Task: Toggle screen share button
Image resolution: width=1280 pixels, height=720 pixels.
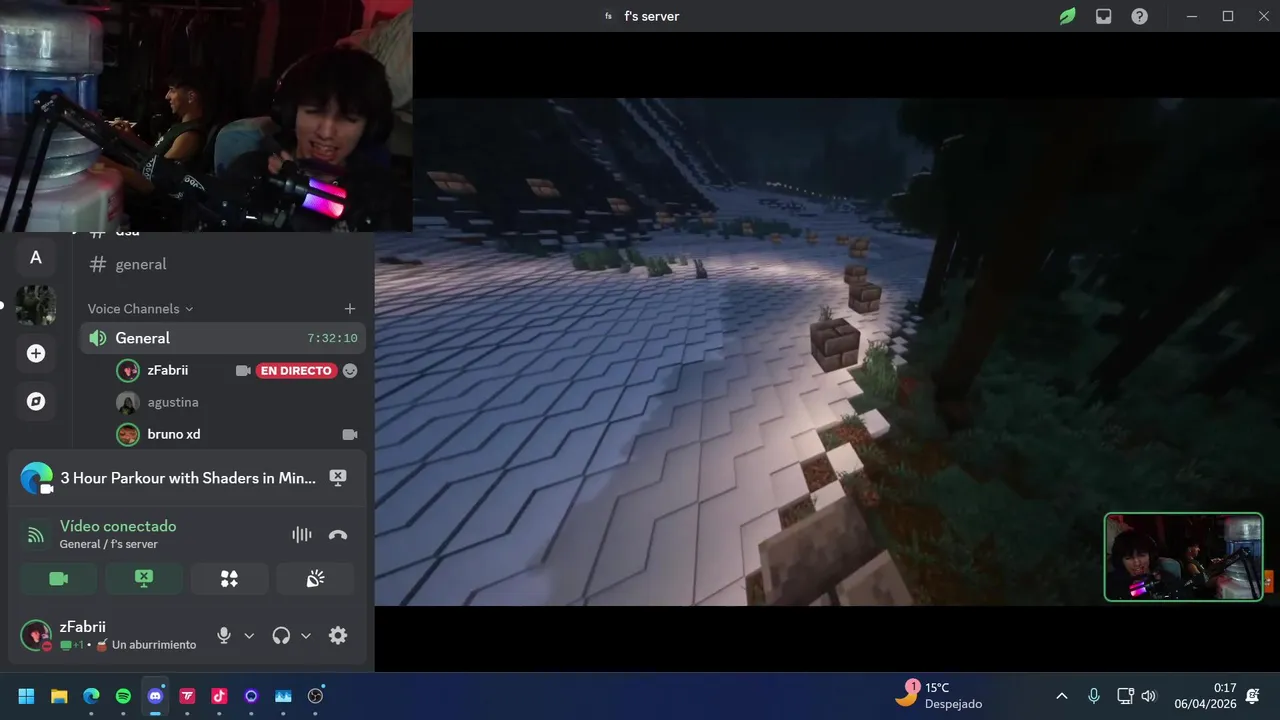Action: [144, 579]
